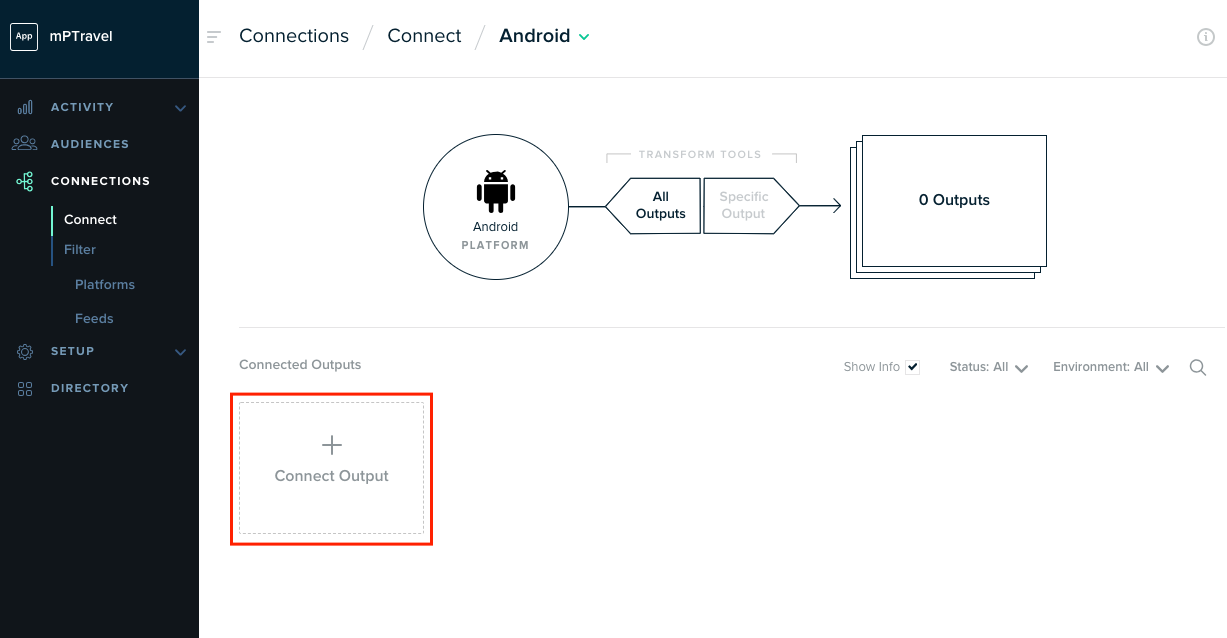Click the Connect Output tile
This screenshot has height=638, width=1227.
point(331,468)
